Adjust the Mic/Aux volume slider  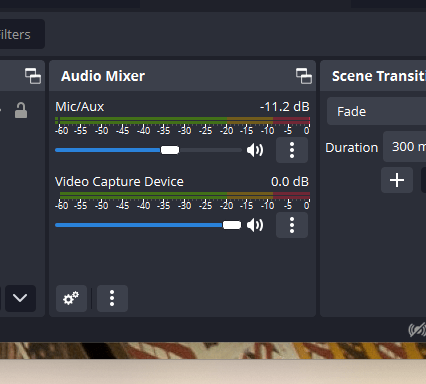point(170,150)
